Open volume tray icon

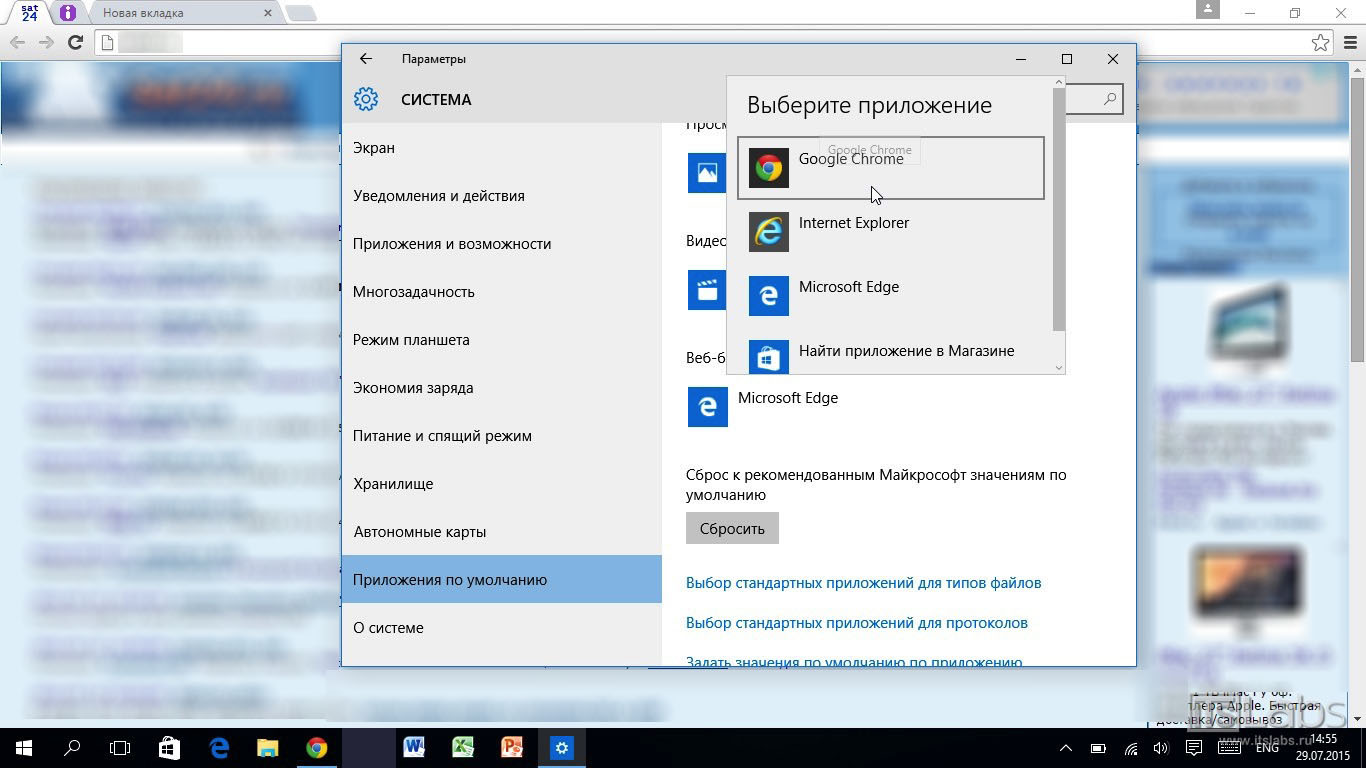pyautogui.click(x=1160, y=748)
